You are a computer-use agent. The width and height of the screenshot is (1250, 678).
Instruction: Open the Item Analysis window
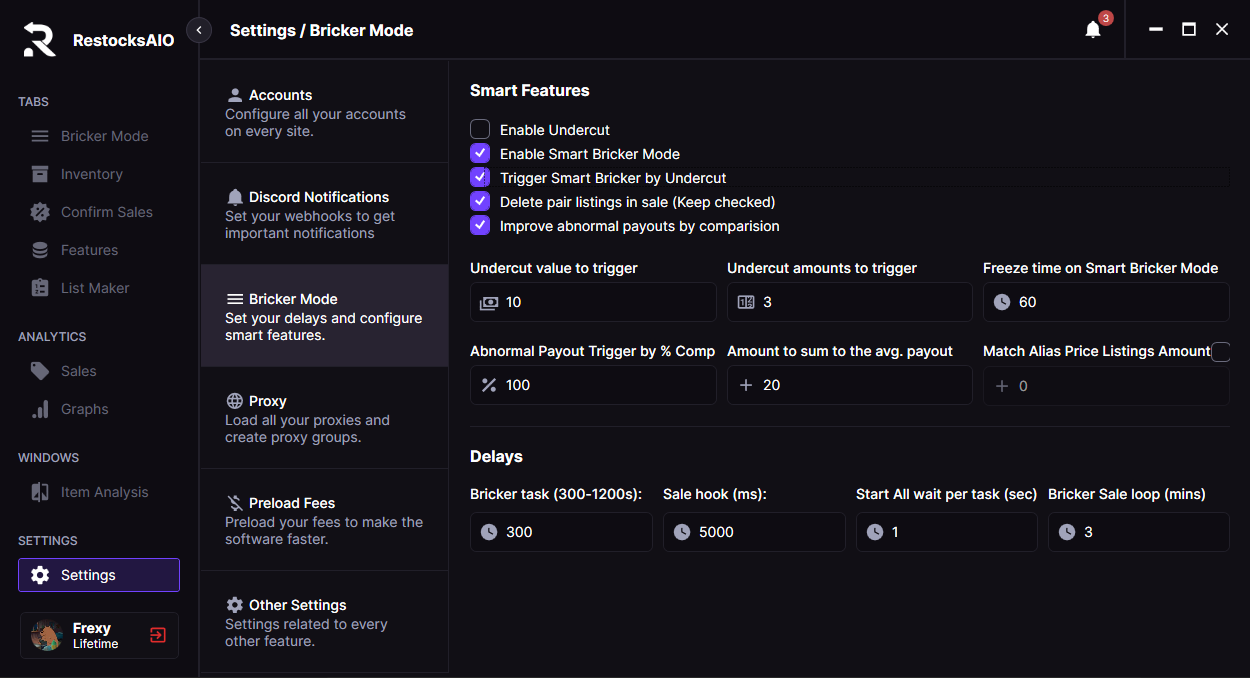(104, 492)
